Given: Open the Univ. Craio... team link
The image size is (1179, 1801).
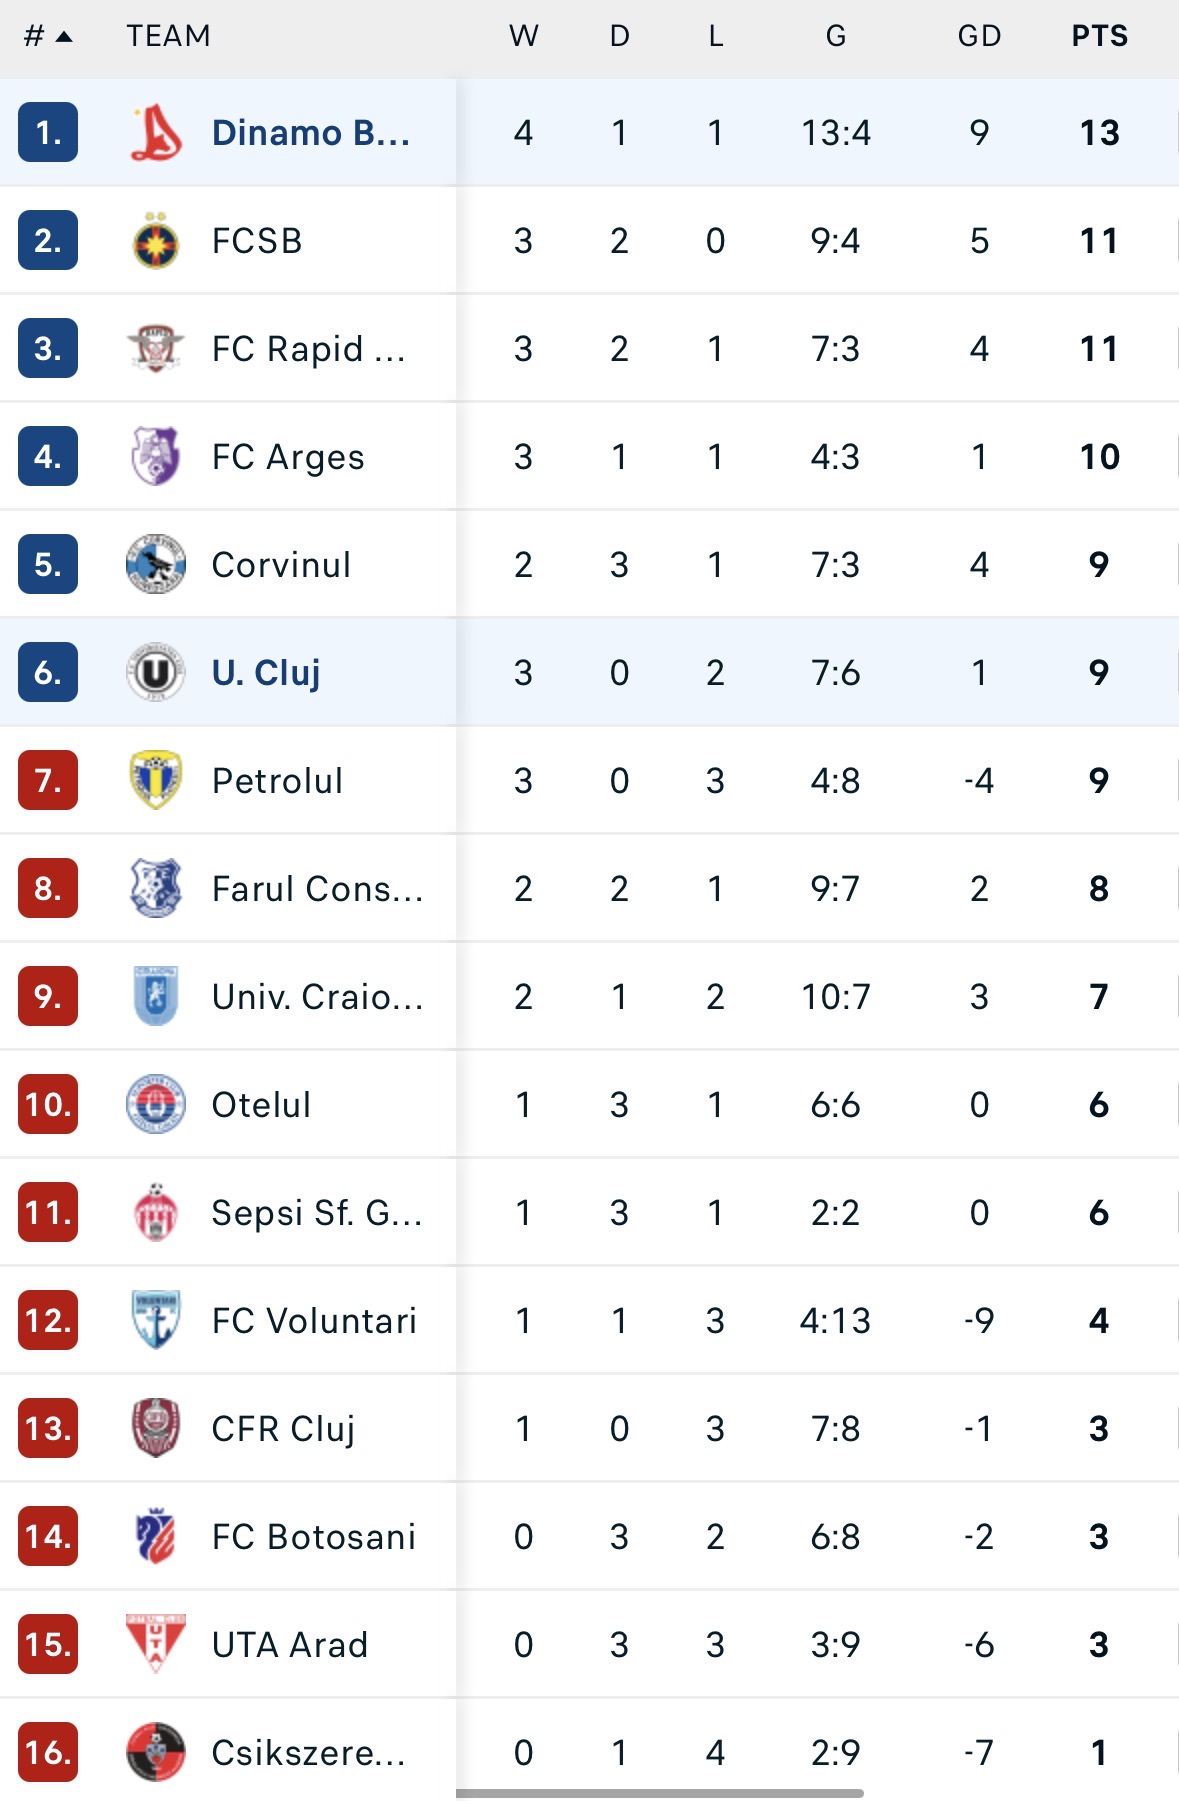Looking at the screenshot, I should (318, 997).
